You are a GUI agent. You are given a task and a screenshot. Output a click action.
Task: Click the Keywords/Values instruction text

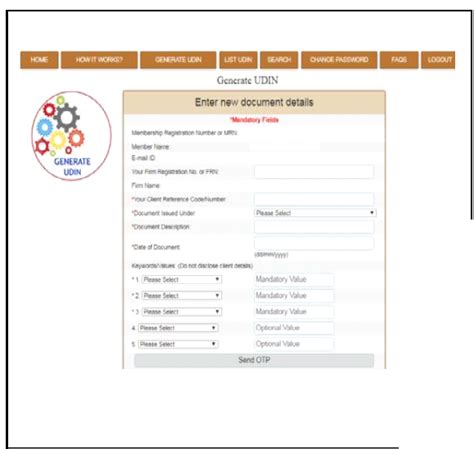pyautogui.click(x=192, y=266)
